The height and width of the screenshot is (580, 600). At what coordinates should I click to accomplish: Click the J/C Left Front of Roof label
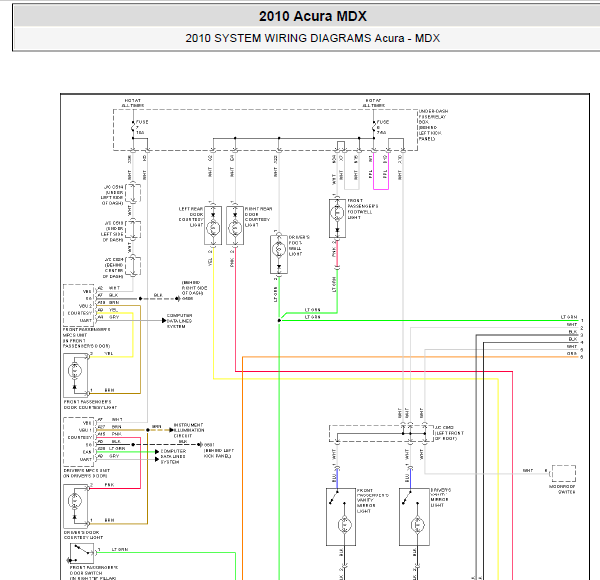click(449, 433)
